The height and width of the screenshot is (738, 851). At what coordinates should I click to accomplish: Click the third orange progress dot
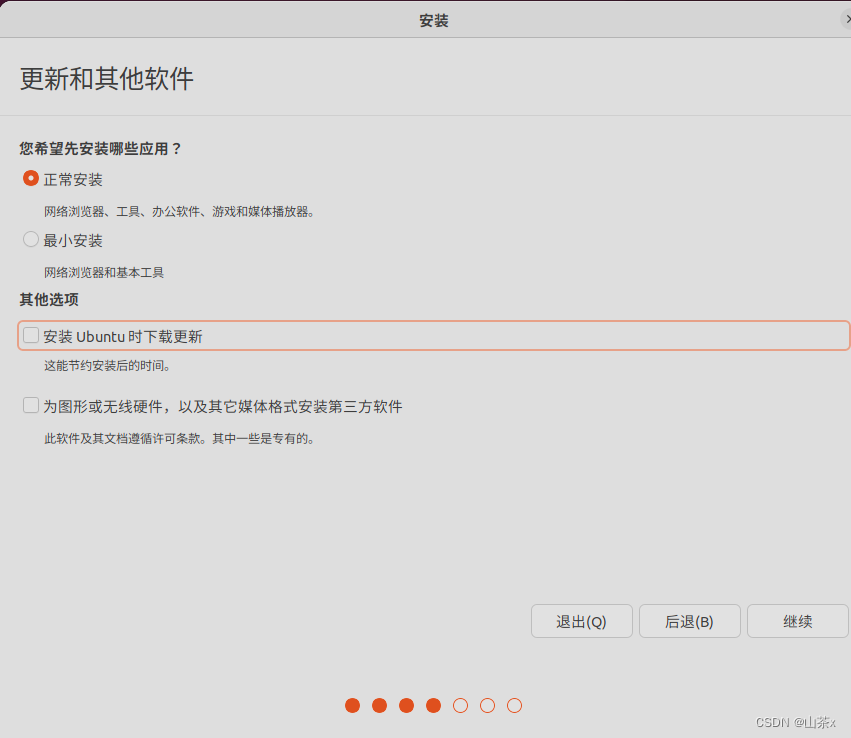coord(406,705)
